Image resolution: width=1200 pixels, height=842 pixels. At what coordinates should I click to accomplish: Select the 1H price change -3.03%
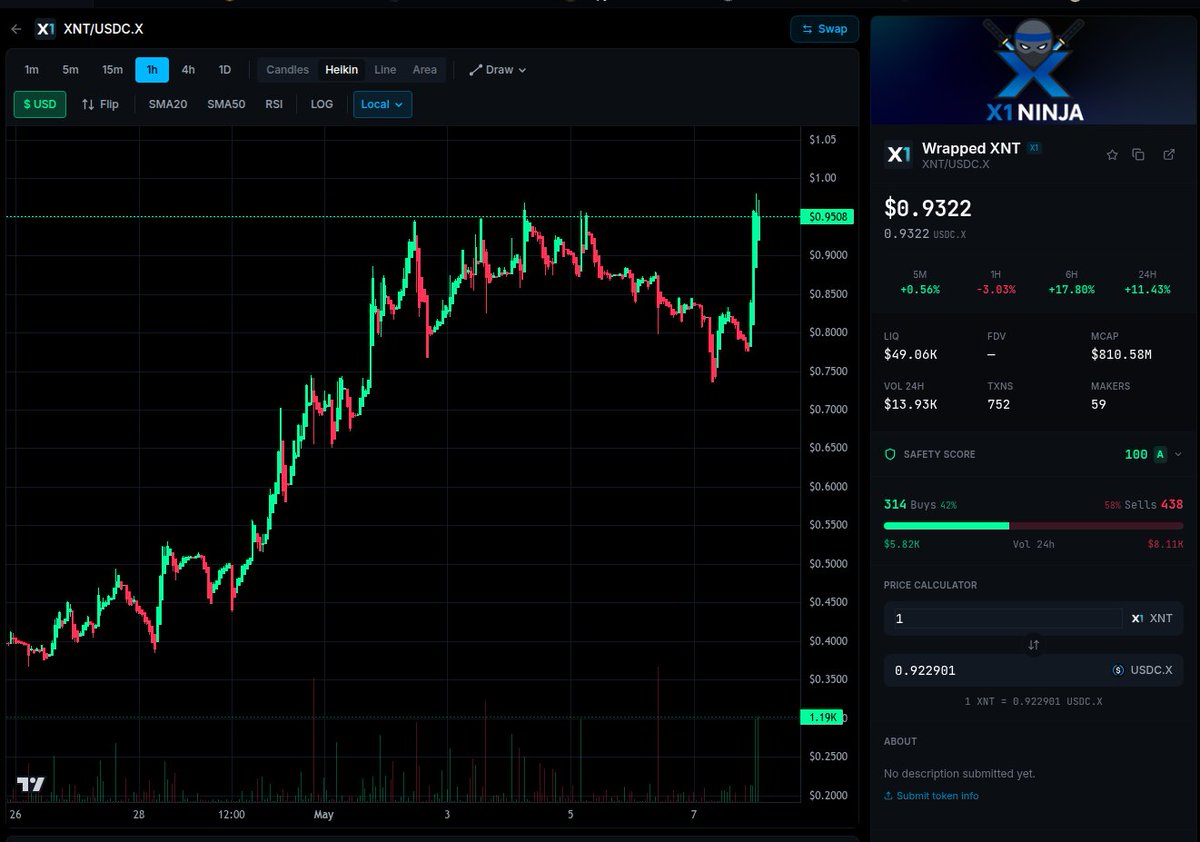995,290
